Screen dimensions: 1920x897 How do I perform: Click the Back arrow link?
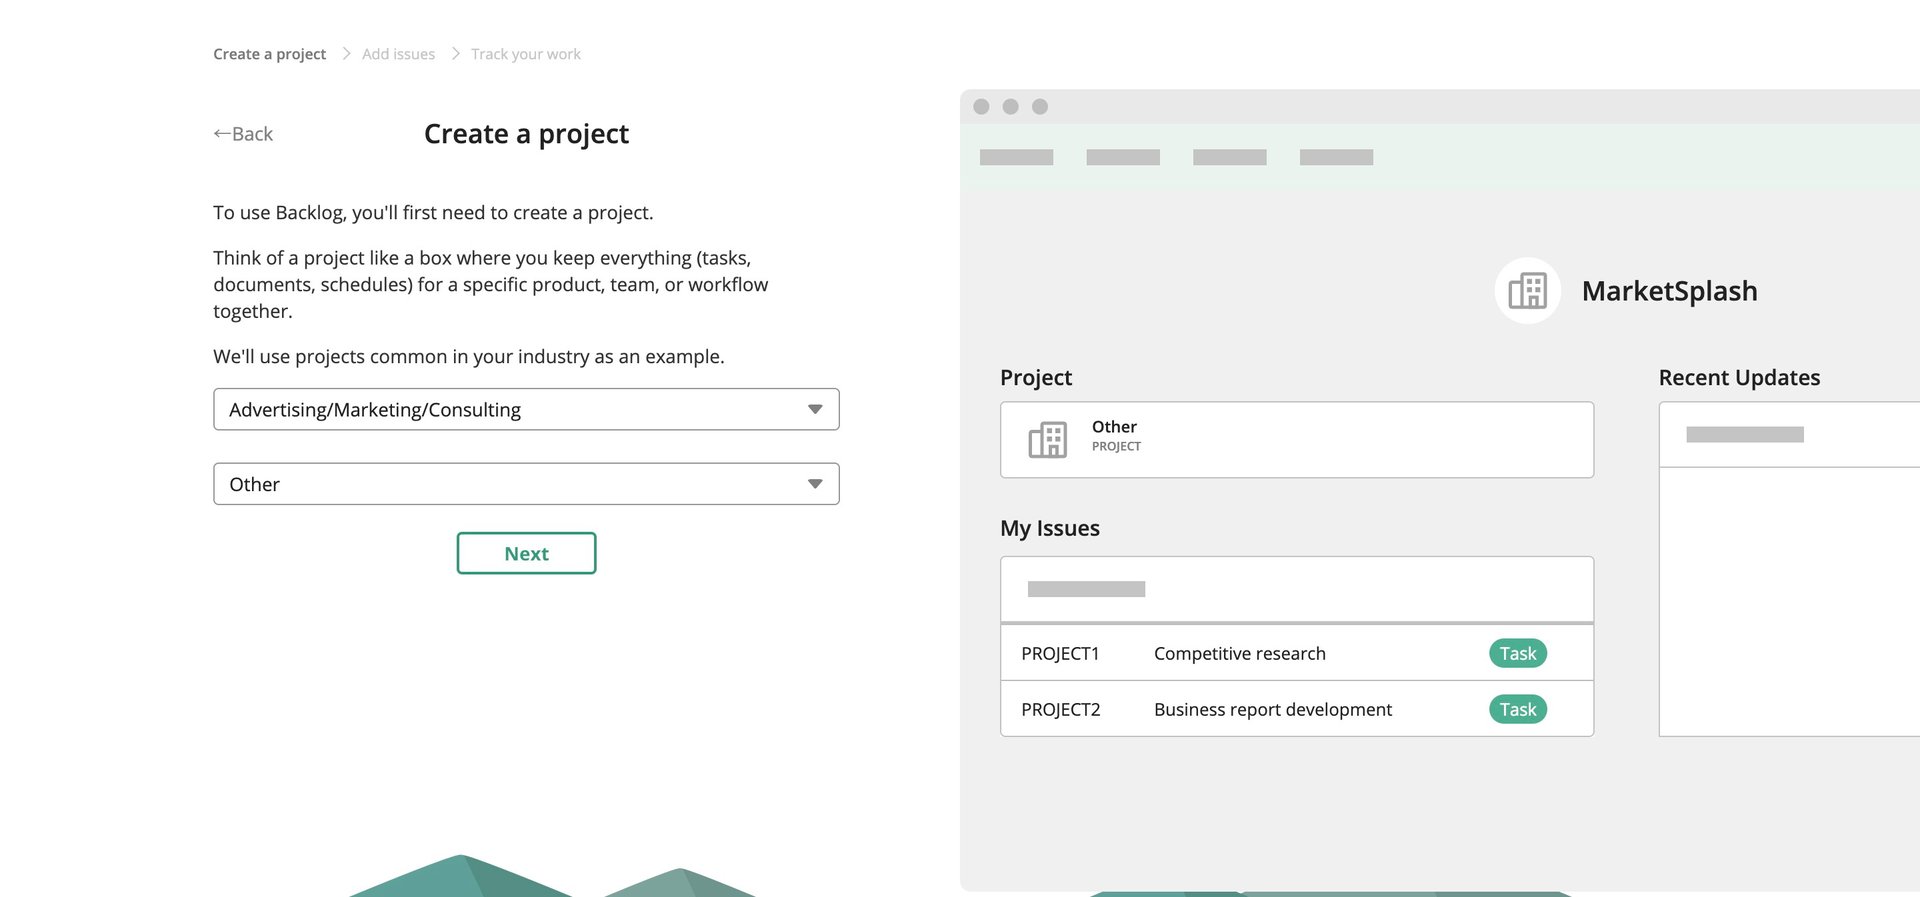(x=243, y=134)
